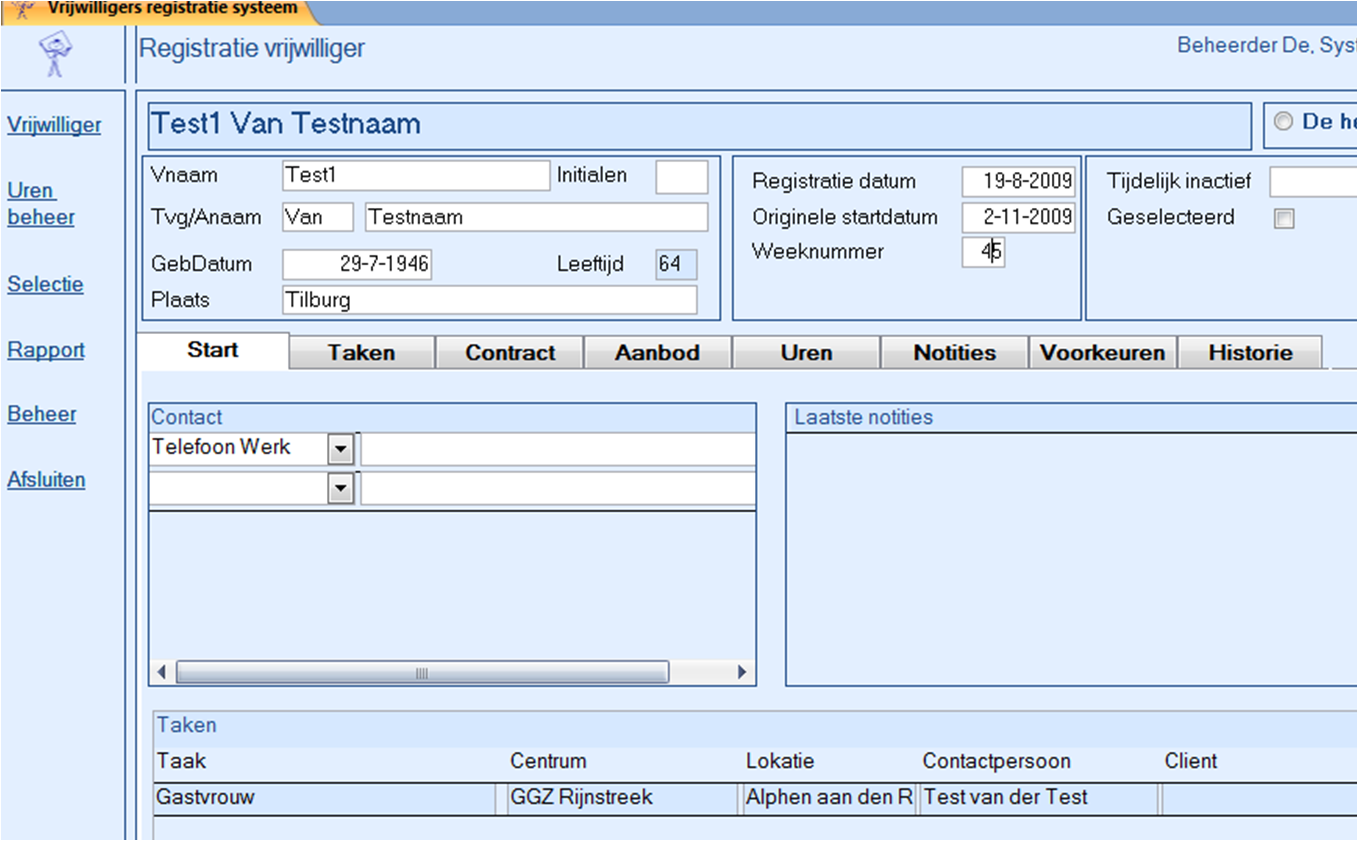Click the Contact list's right scroll arrow

pos(742,672)
